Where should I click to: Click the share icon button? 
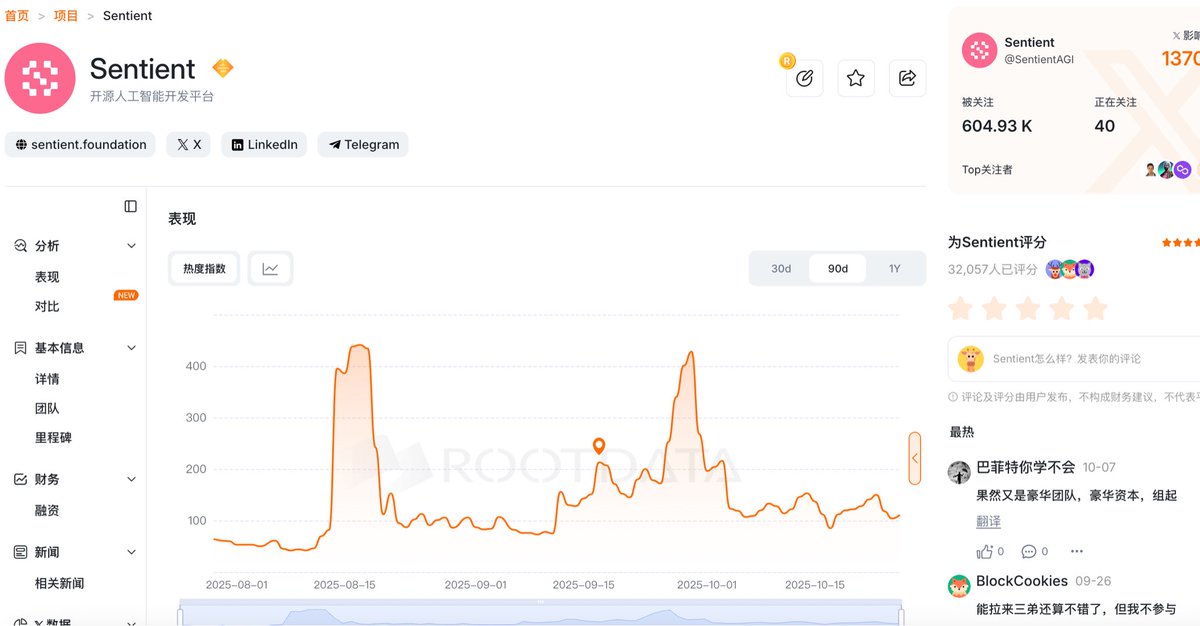coord(907,78)
